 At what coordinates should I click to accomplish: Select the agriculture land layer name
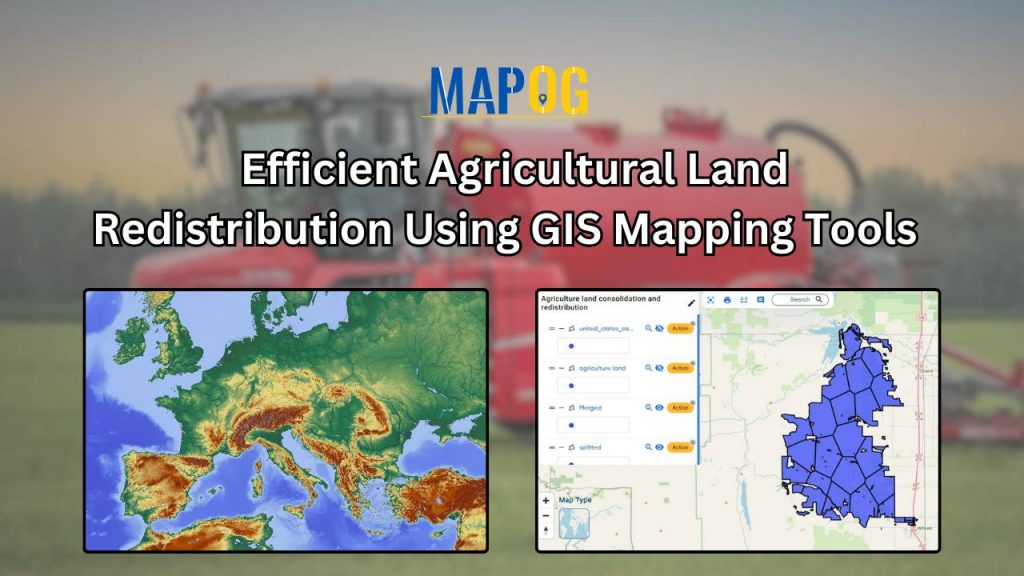pyautogui.click(x=602, y=368)
